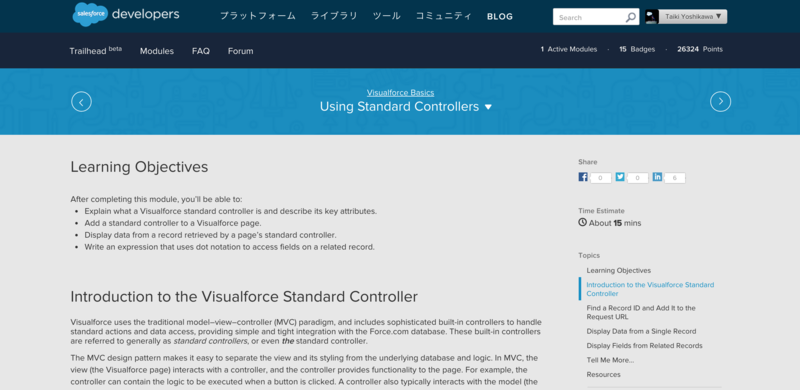The width and height of the screenshot is (800, 390).
Task: Open Forum tab
Action: (x=240, y=51)
